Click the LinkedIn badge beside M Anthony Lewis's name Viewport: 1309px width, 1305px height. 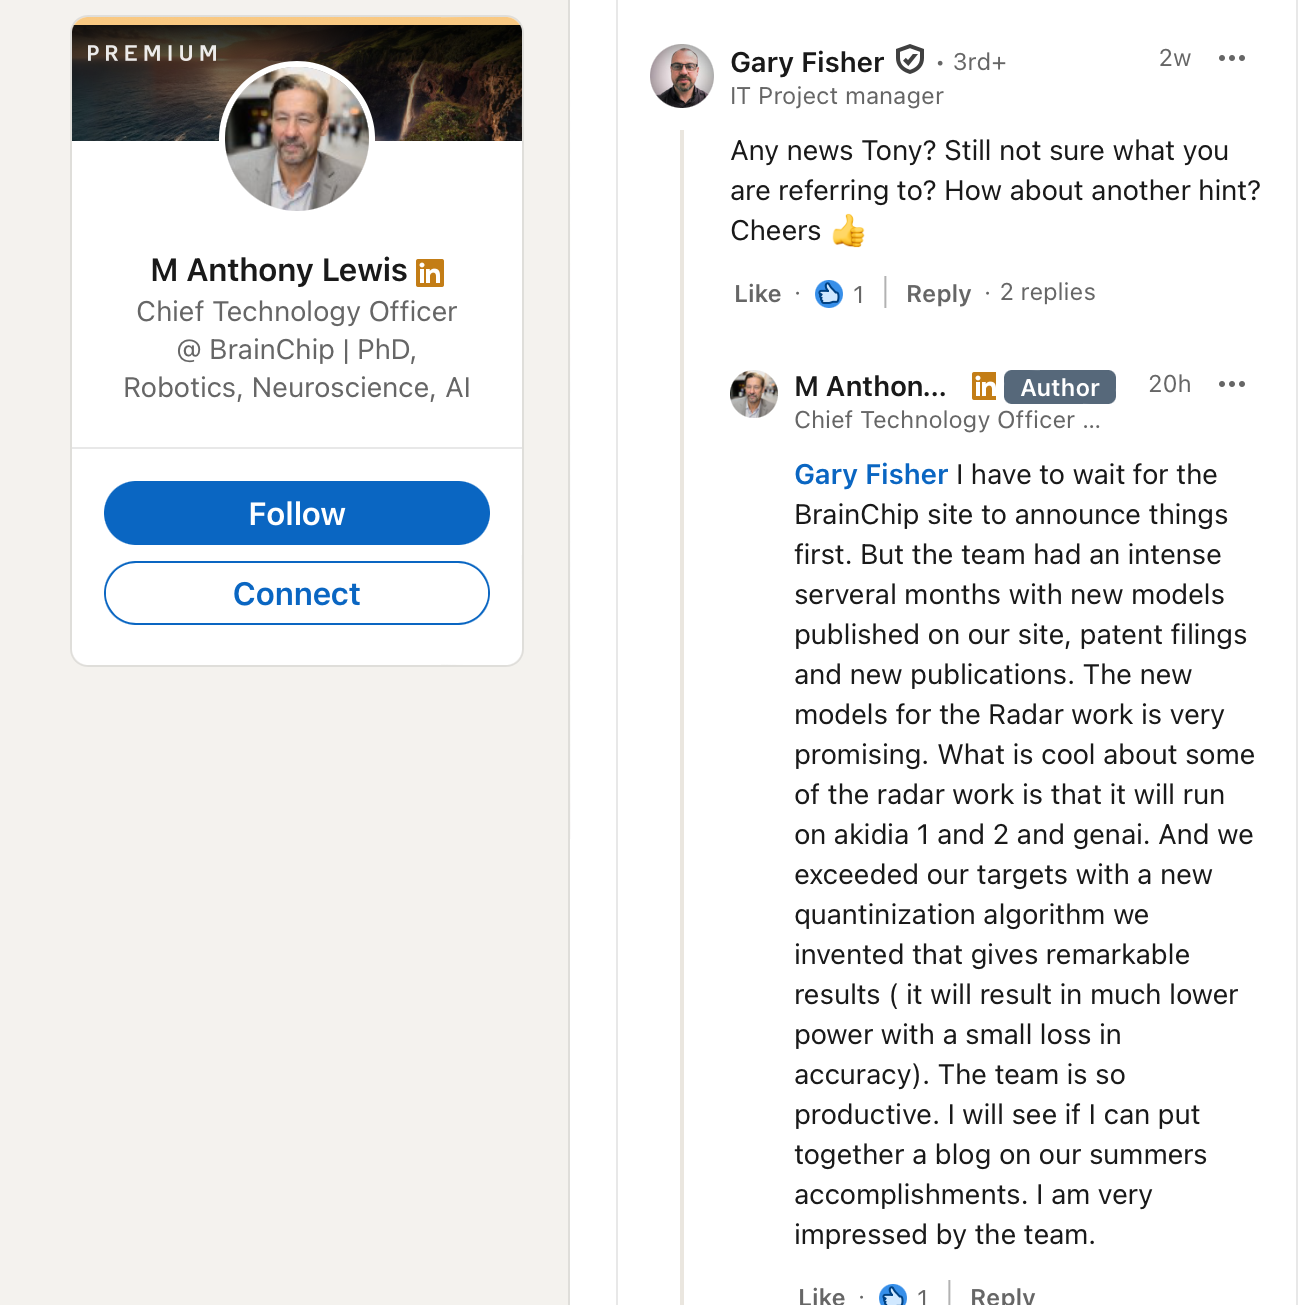coord(430,272)
